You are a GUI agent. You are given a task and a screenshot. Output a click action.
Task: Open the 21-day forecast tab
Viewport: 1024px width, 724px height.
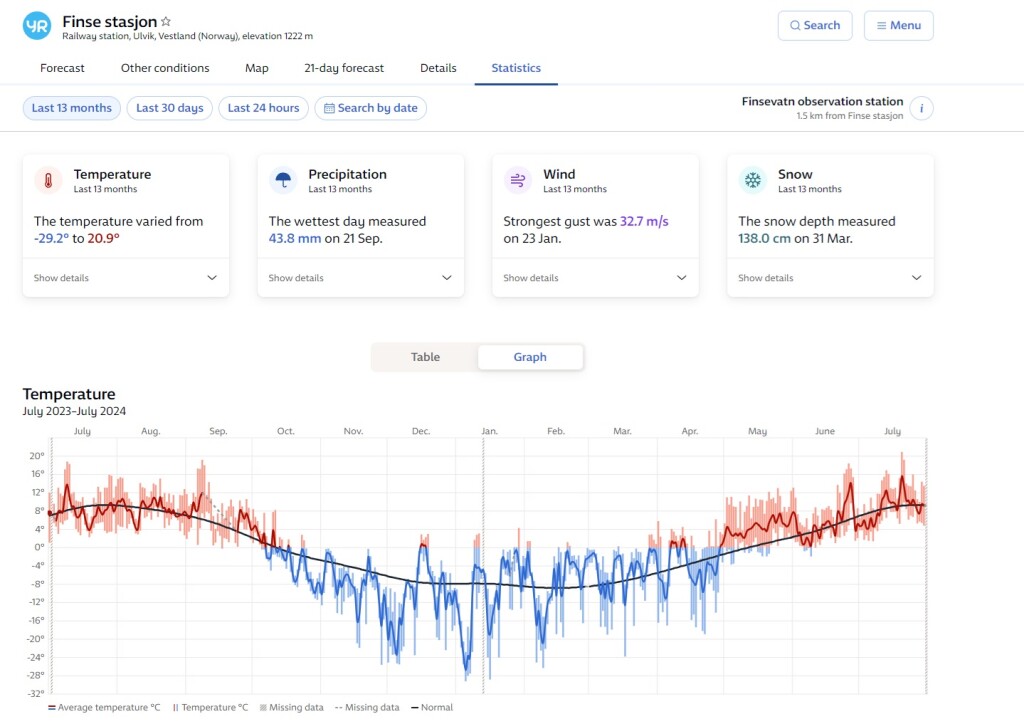[344, 68]
